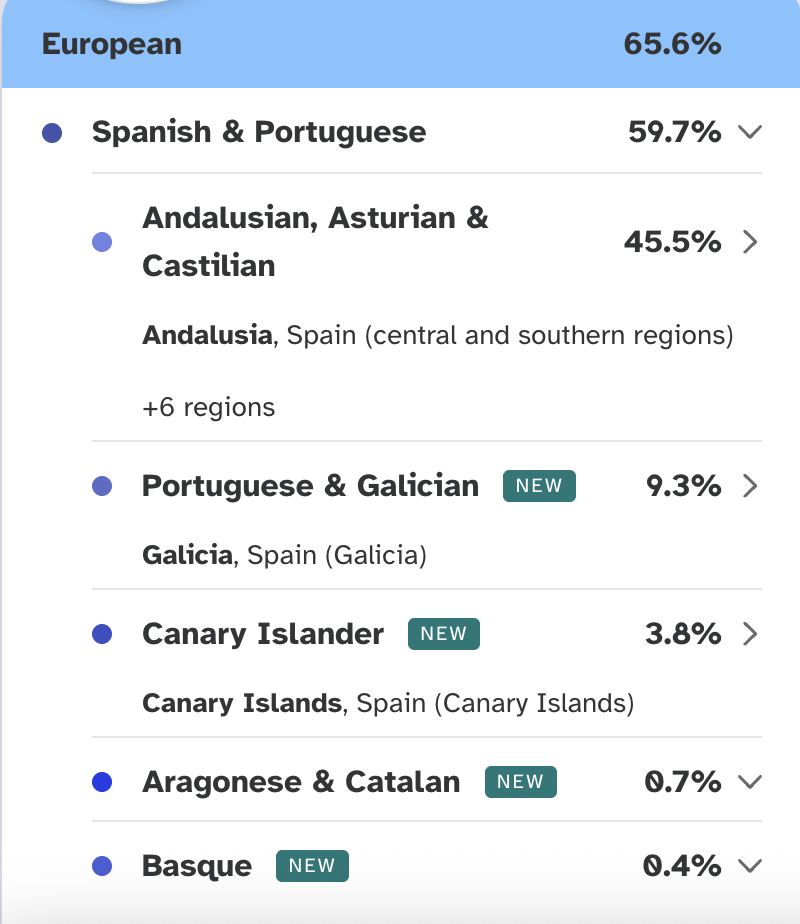Click the Aragonese & Catalan color dot
Screen dimensions: 800x924
[x=102, y=782]
